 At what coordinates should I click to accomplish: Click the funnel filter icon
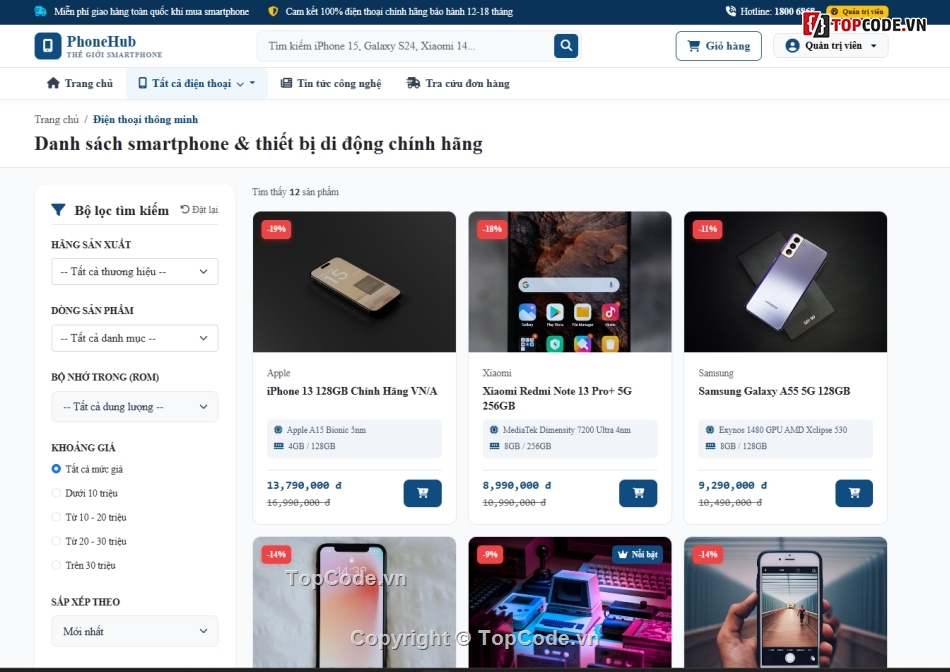58,210
